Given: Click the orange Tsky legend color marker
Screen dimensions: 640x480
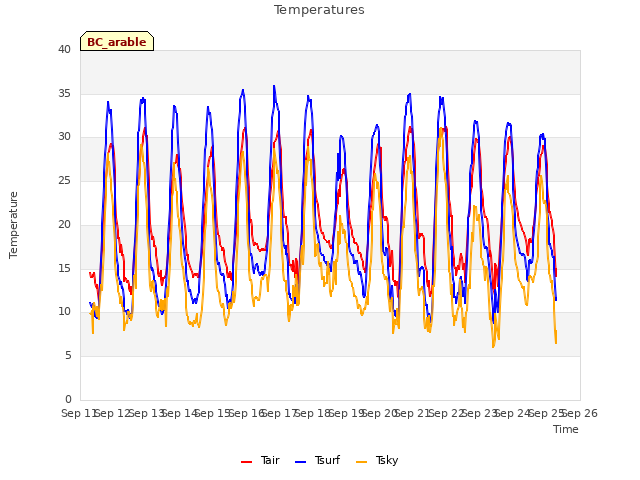Looking at the screenshot, I should 362,462.
